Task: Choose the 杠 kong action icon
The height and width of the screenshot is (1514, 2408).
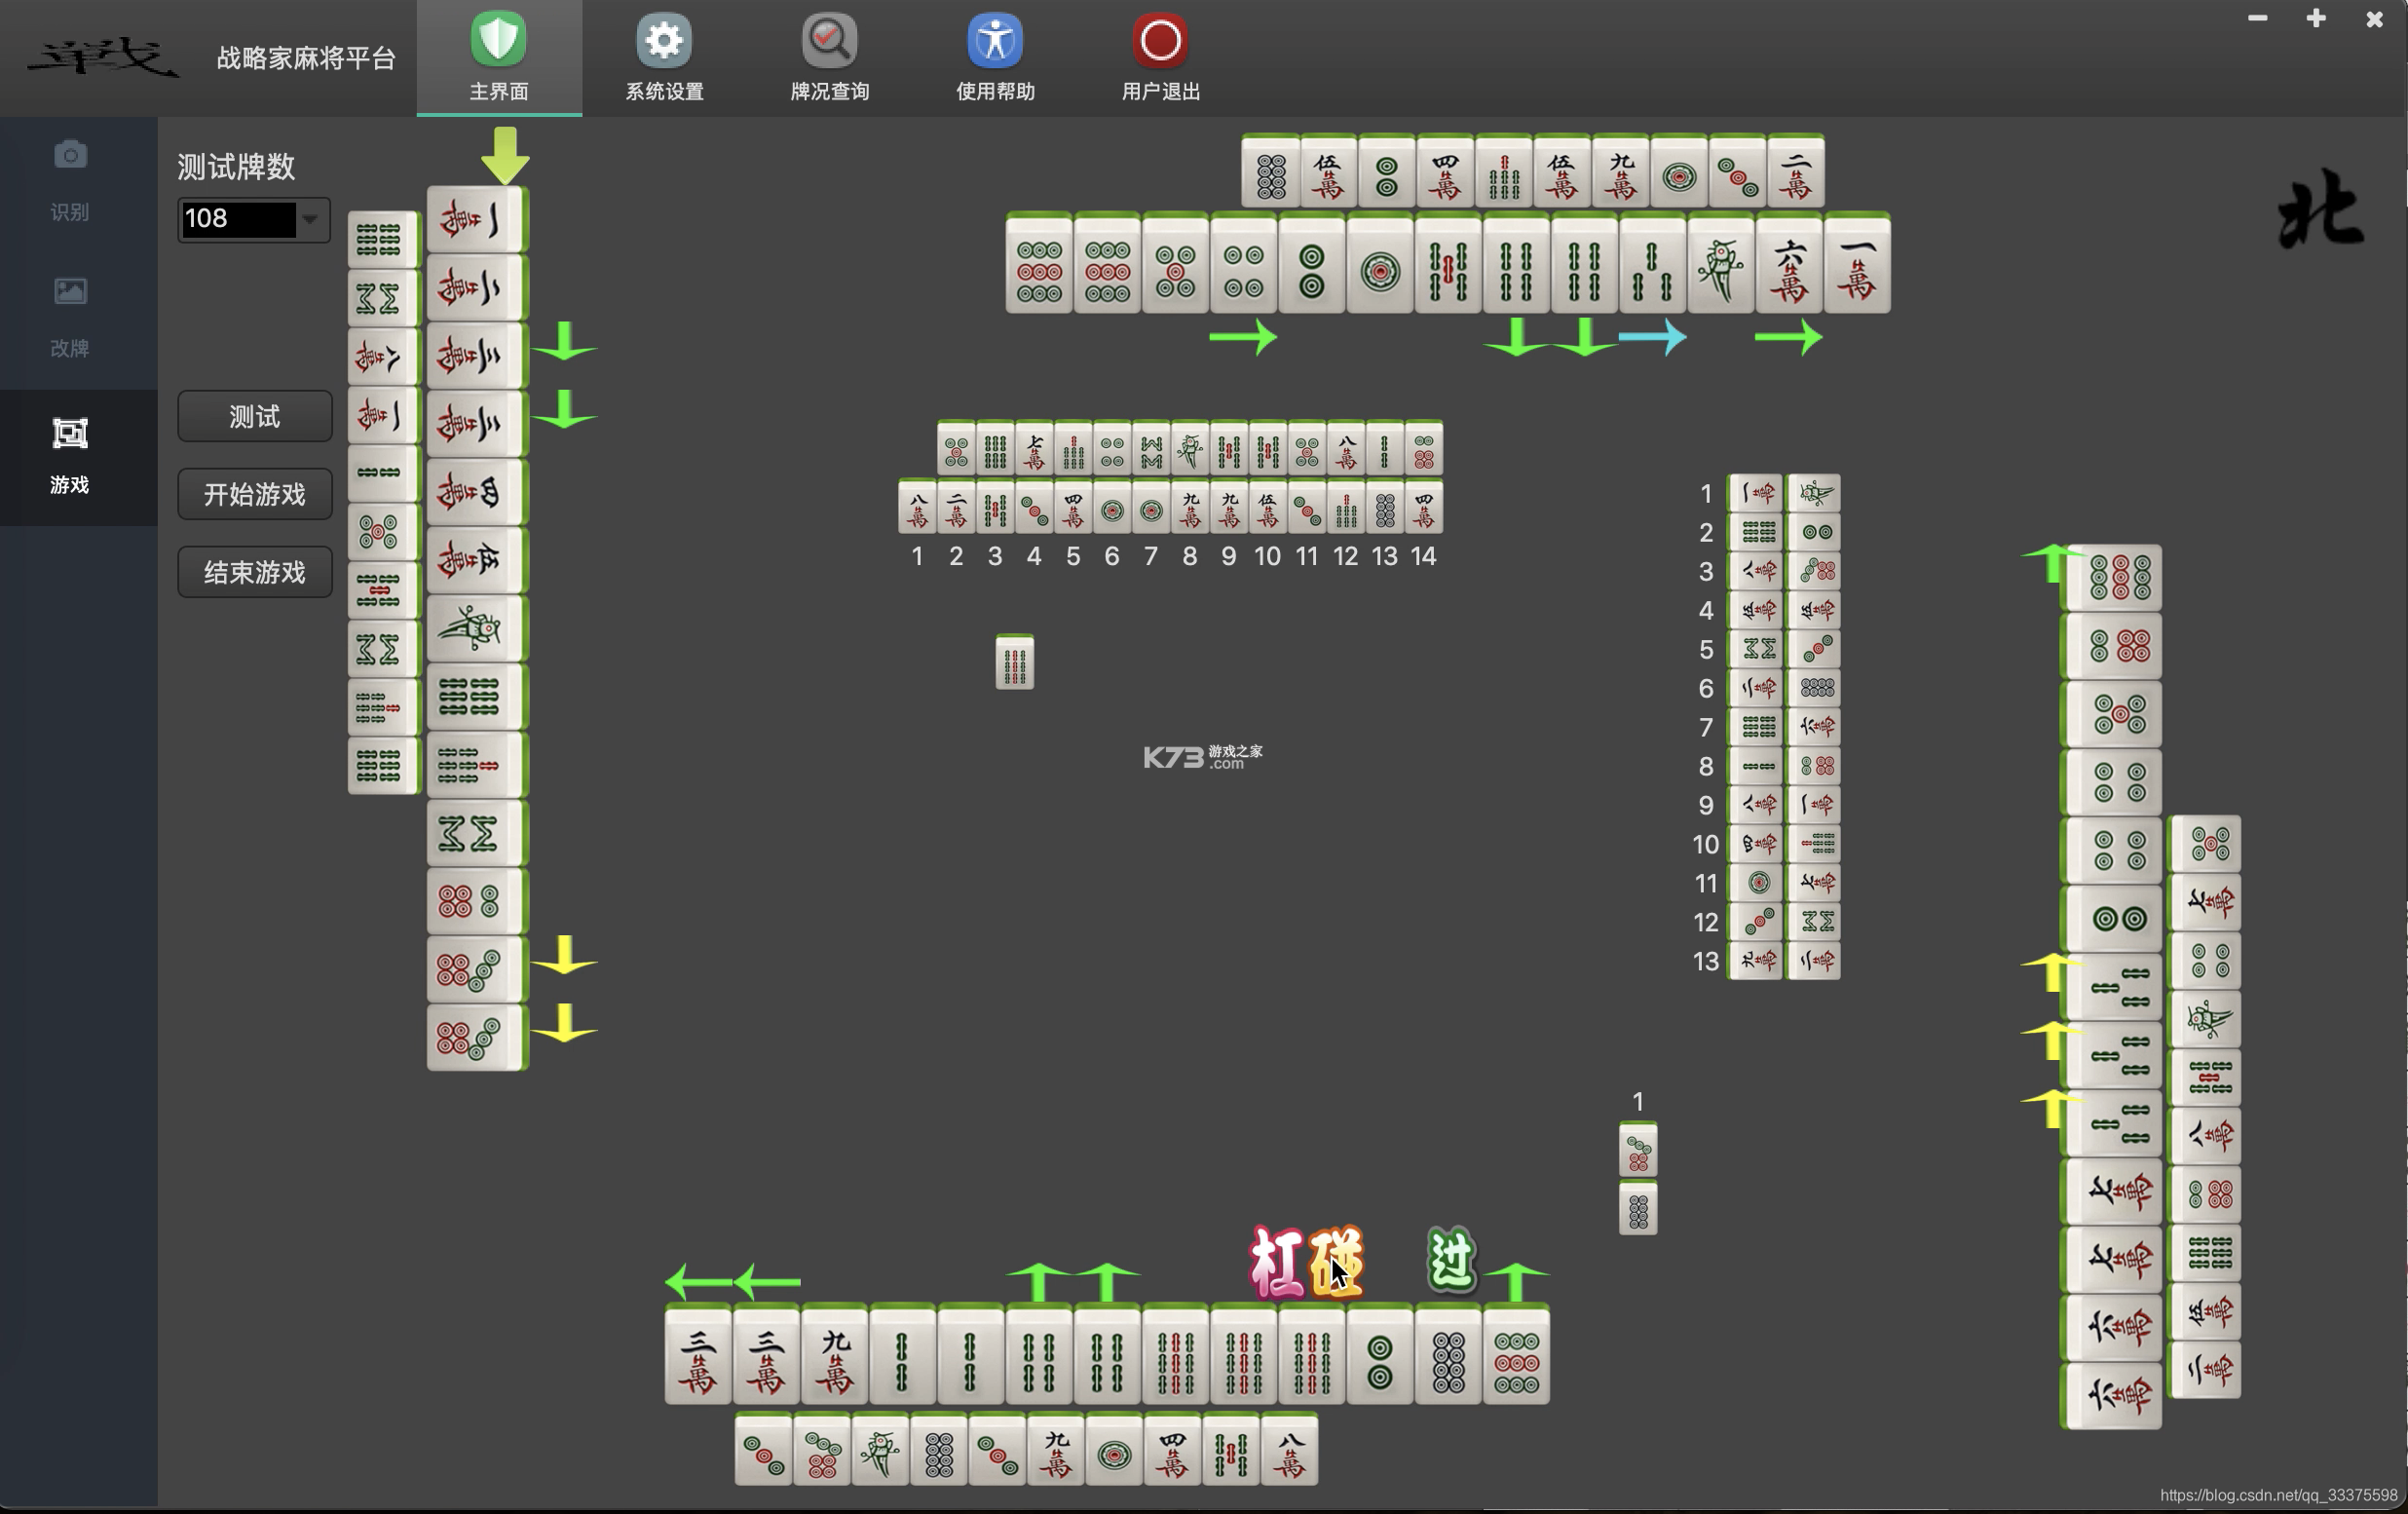Action: pos(1276,1262)
